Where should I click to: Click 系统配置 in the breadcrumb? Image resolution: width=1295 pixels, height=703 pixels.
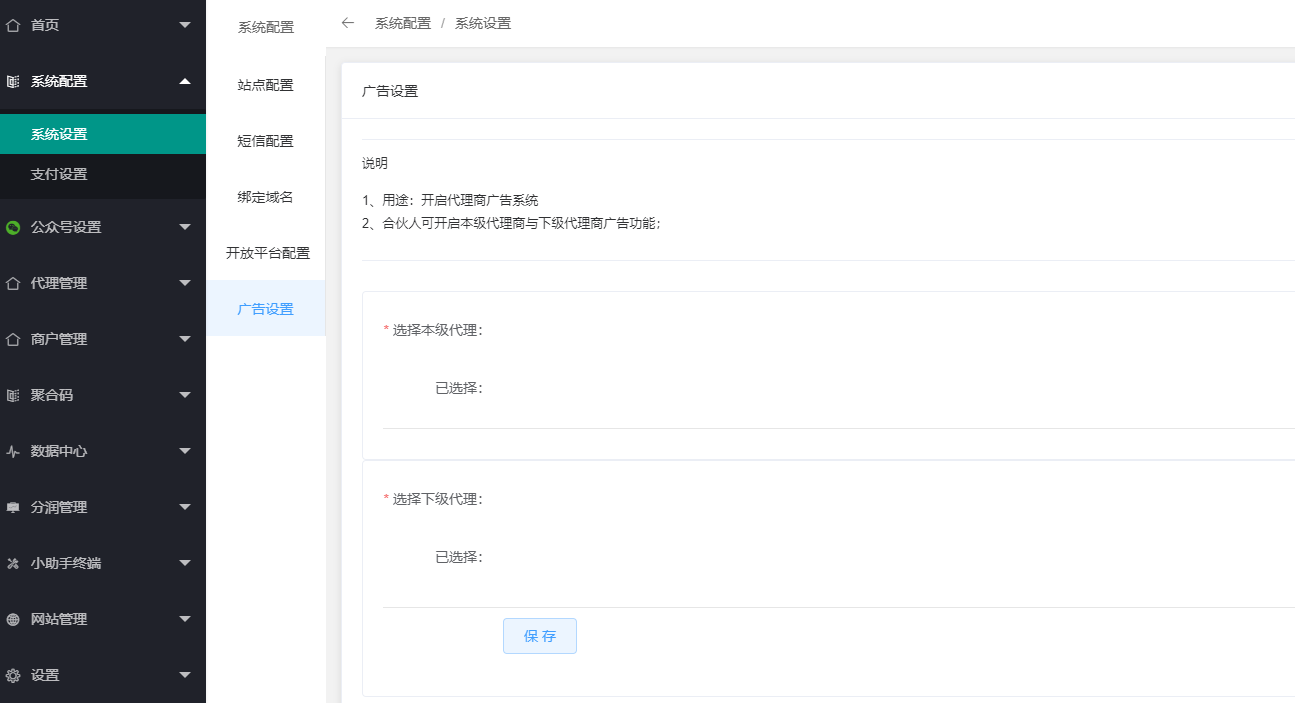(403, 23)
